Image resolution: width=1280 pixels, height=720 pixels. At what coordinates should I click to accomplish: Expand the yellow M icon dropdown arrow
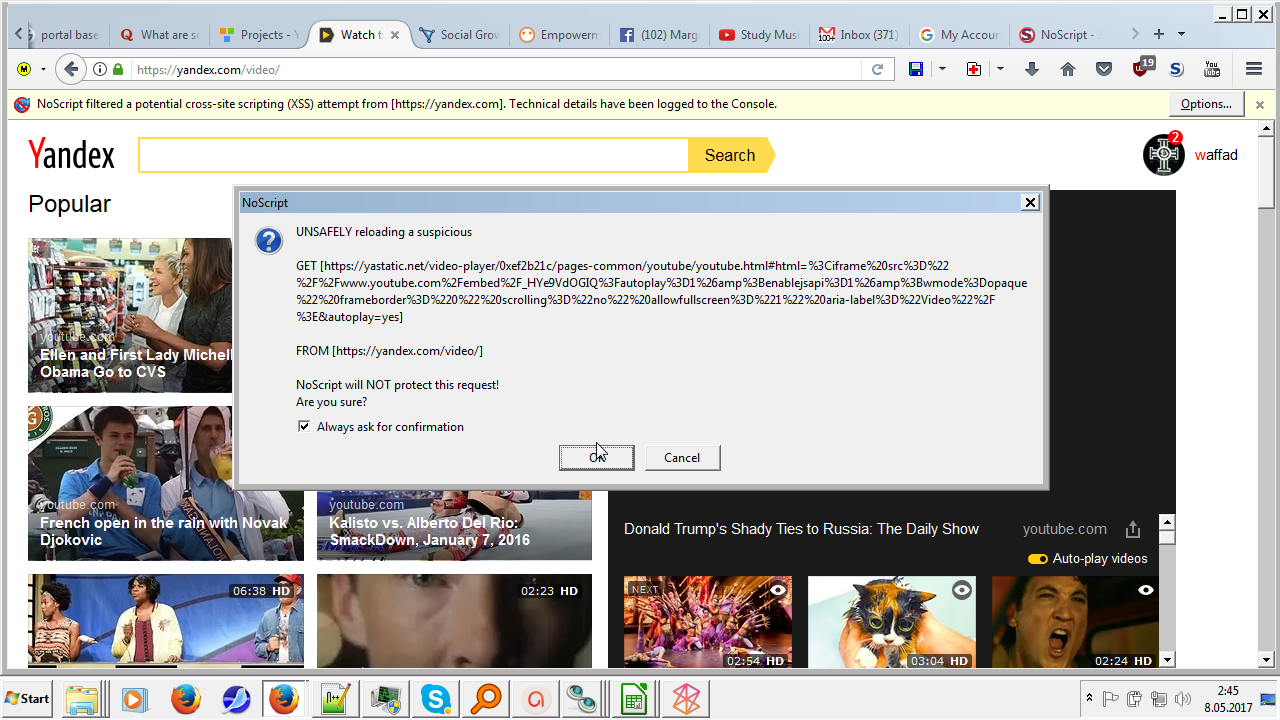[43, 69]
